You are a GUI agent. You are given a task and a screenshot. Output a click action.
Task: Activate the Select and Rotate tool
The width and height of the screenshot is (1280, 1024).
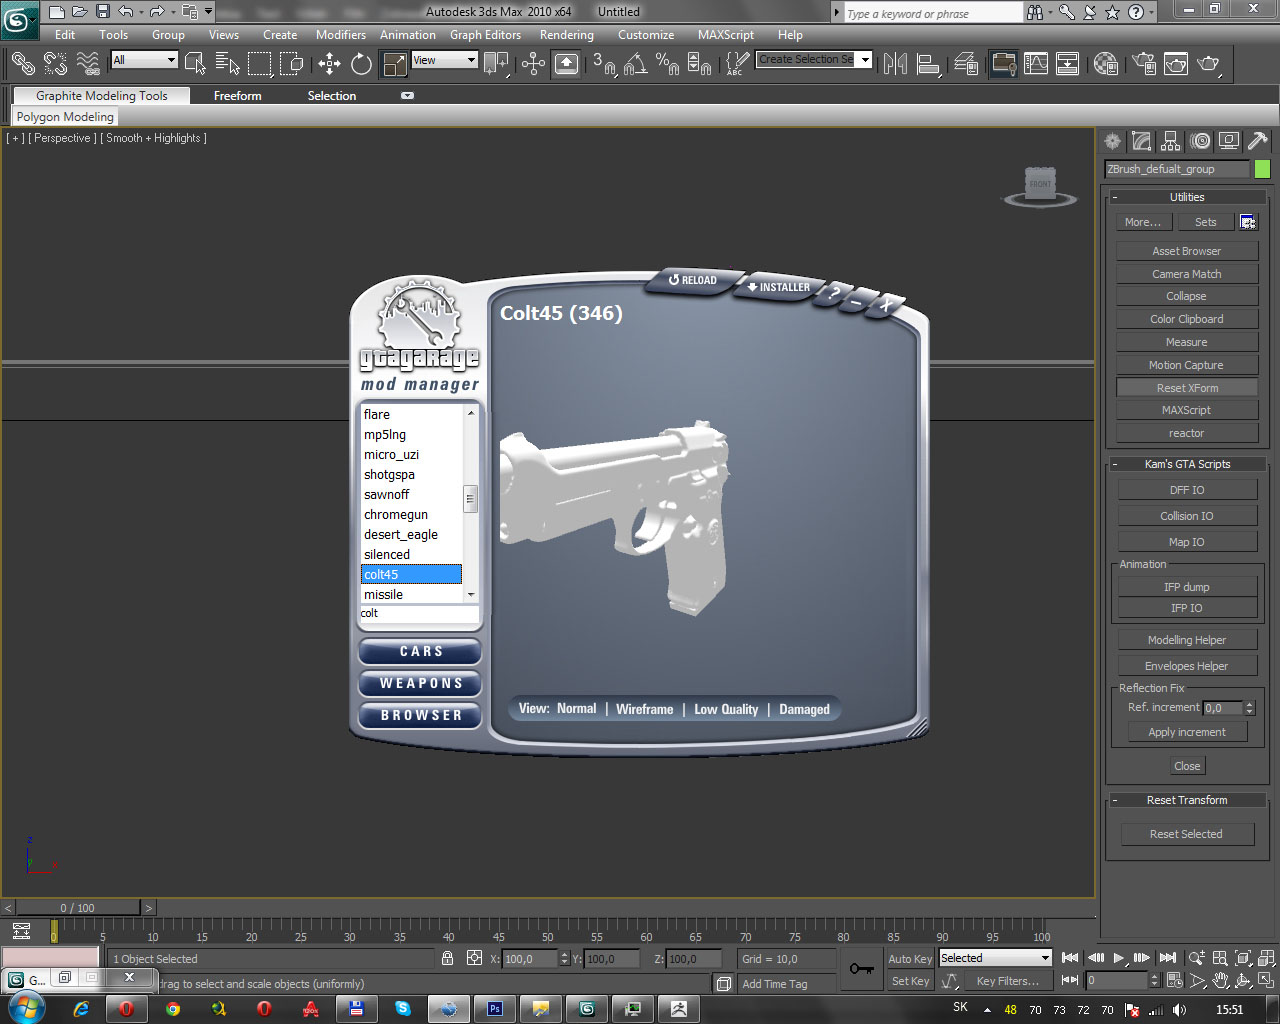[361, 64]
